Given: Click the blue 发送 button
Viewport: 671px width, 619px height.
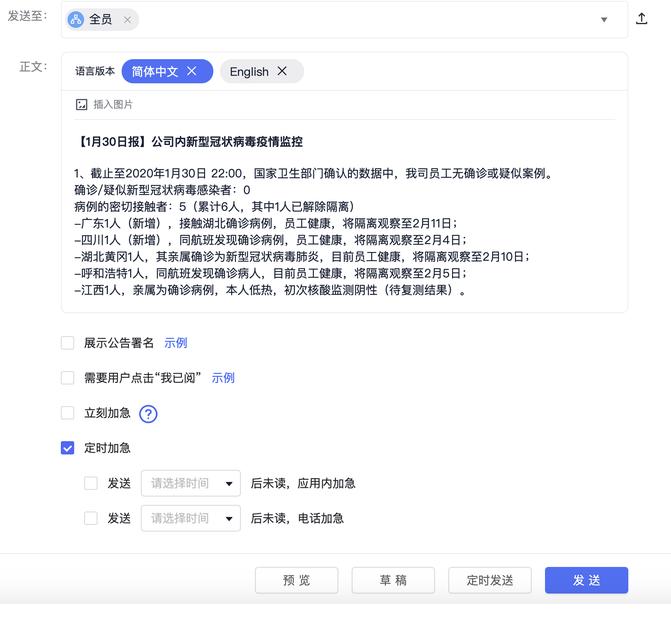Looking at the screenshot, I should pos(586,580).
